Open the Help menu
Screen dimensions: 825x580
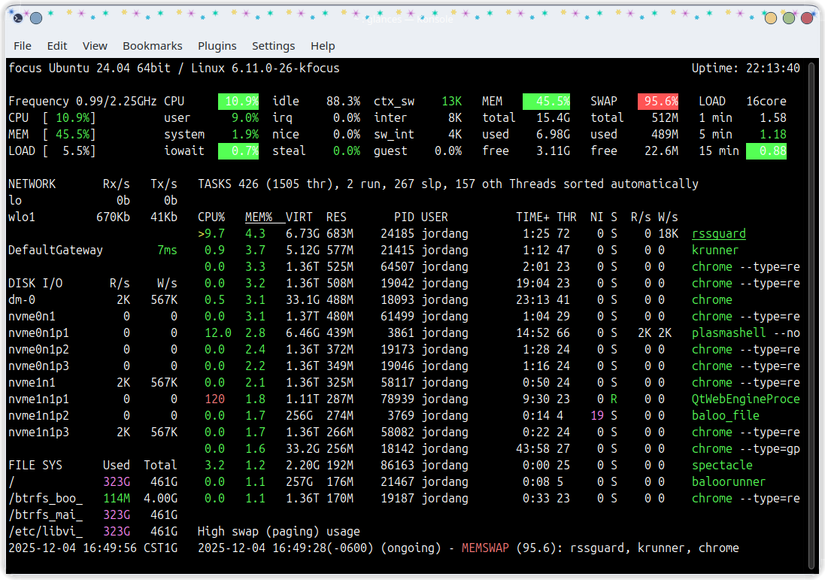tap(322, 45)
